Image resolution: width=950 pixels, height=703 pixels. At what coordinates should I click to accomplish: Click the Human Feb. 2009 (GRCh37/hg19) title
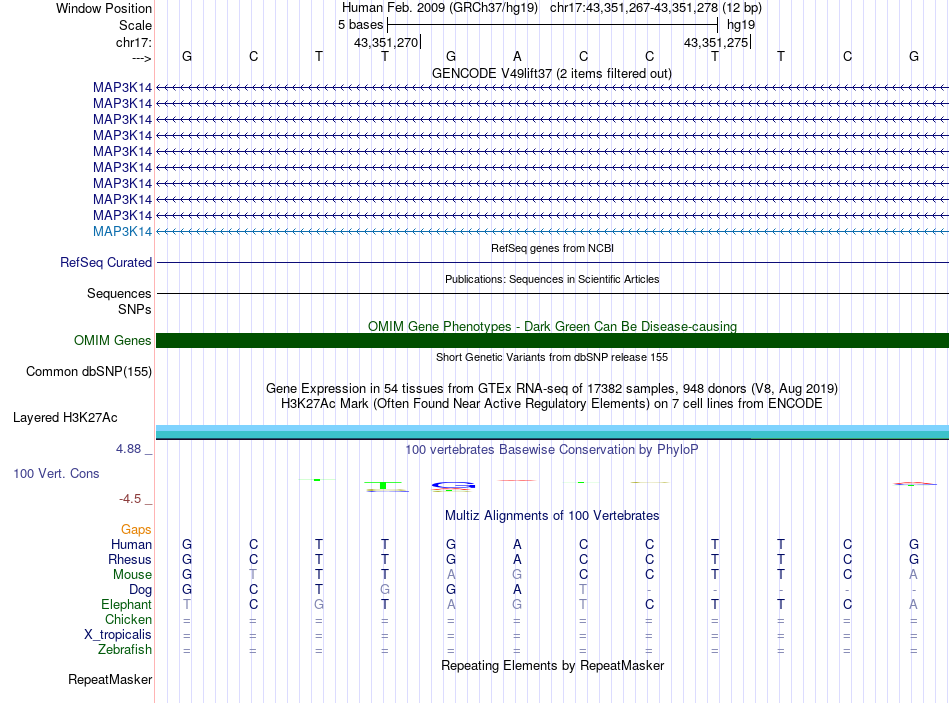[x=440, y=8]
